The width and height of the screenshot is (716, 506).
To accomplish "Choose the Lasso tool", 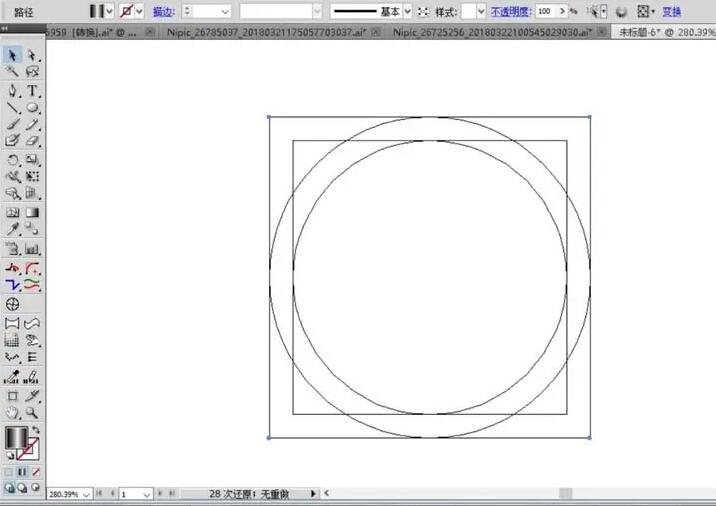I will coord(32,72).
